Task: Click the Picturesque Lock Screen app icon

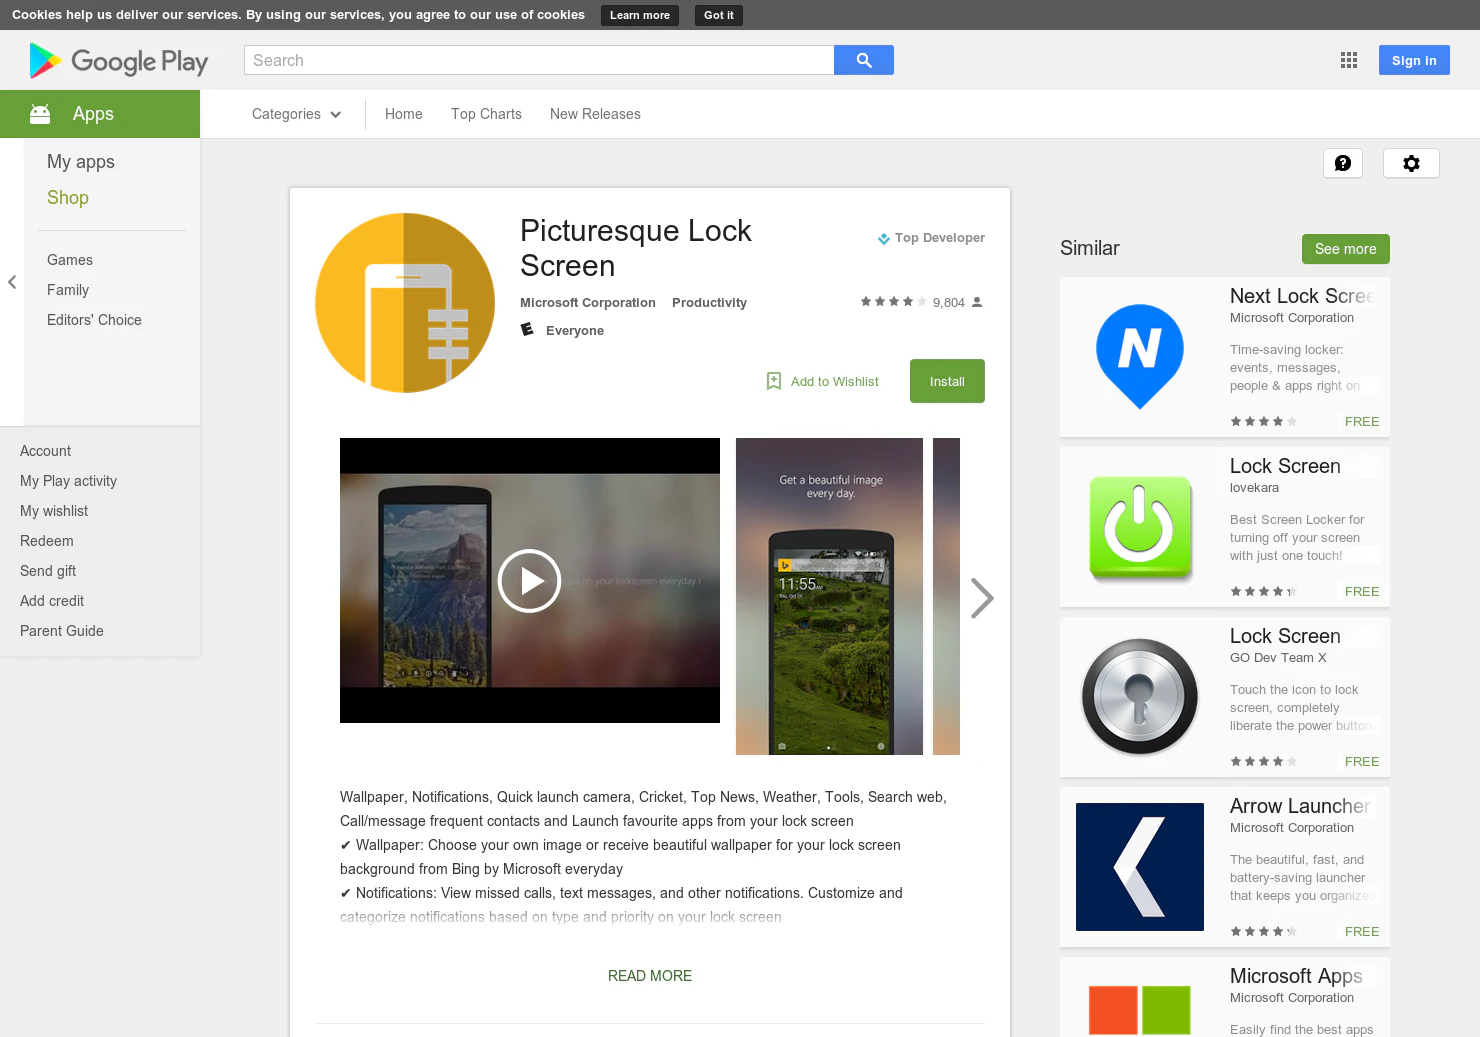Action: [405, 303]
